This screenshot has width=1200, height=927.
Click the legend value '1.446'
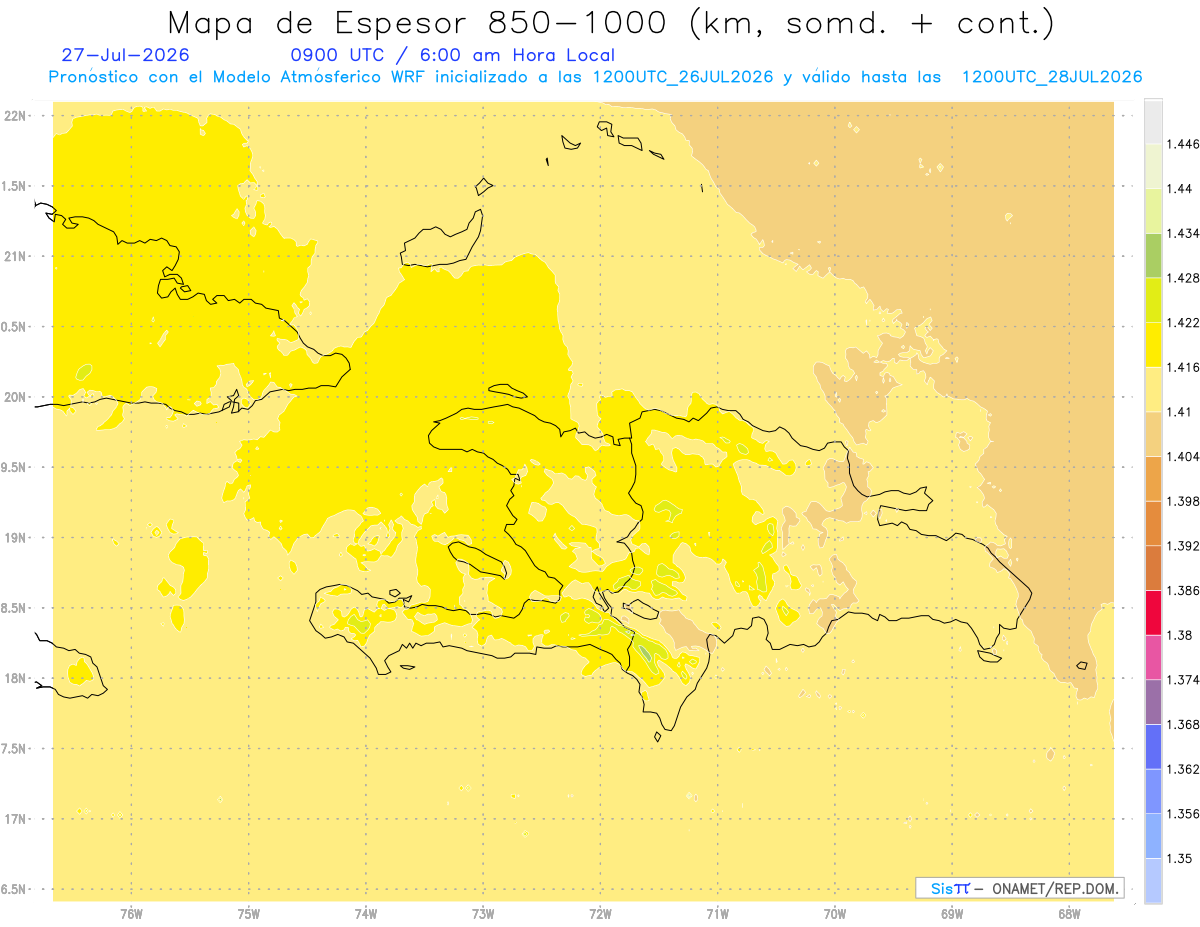1183,144
